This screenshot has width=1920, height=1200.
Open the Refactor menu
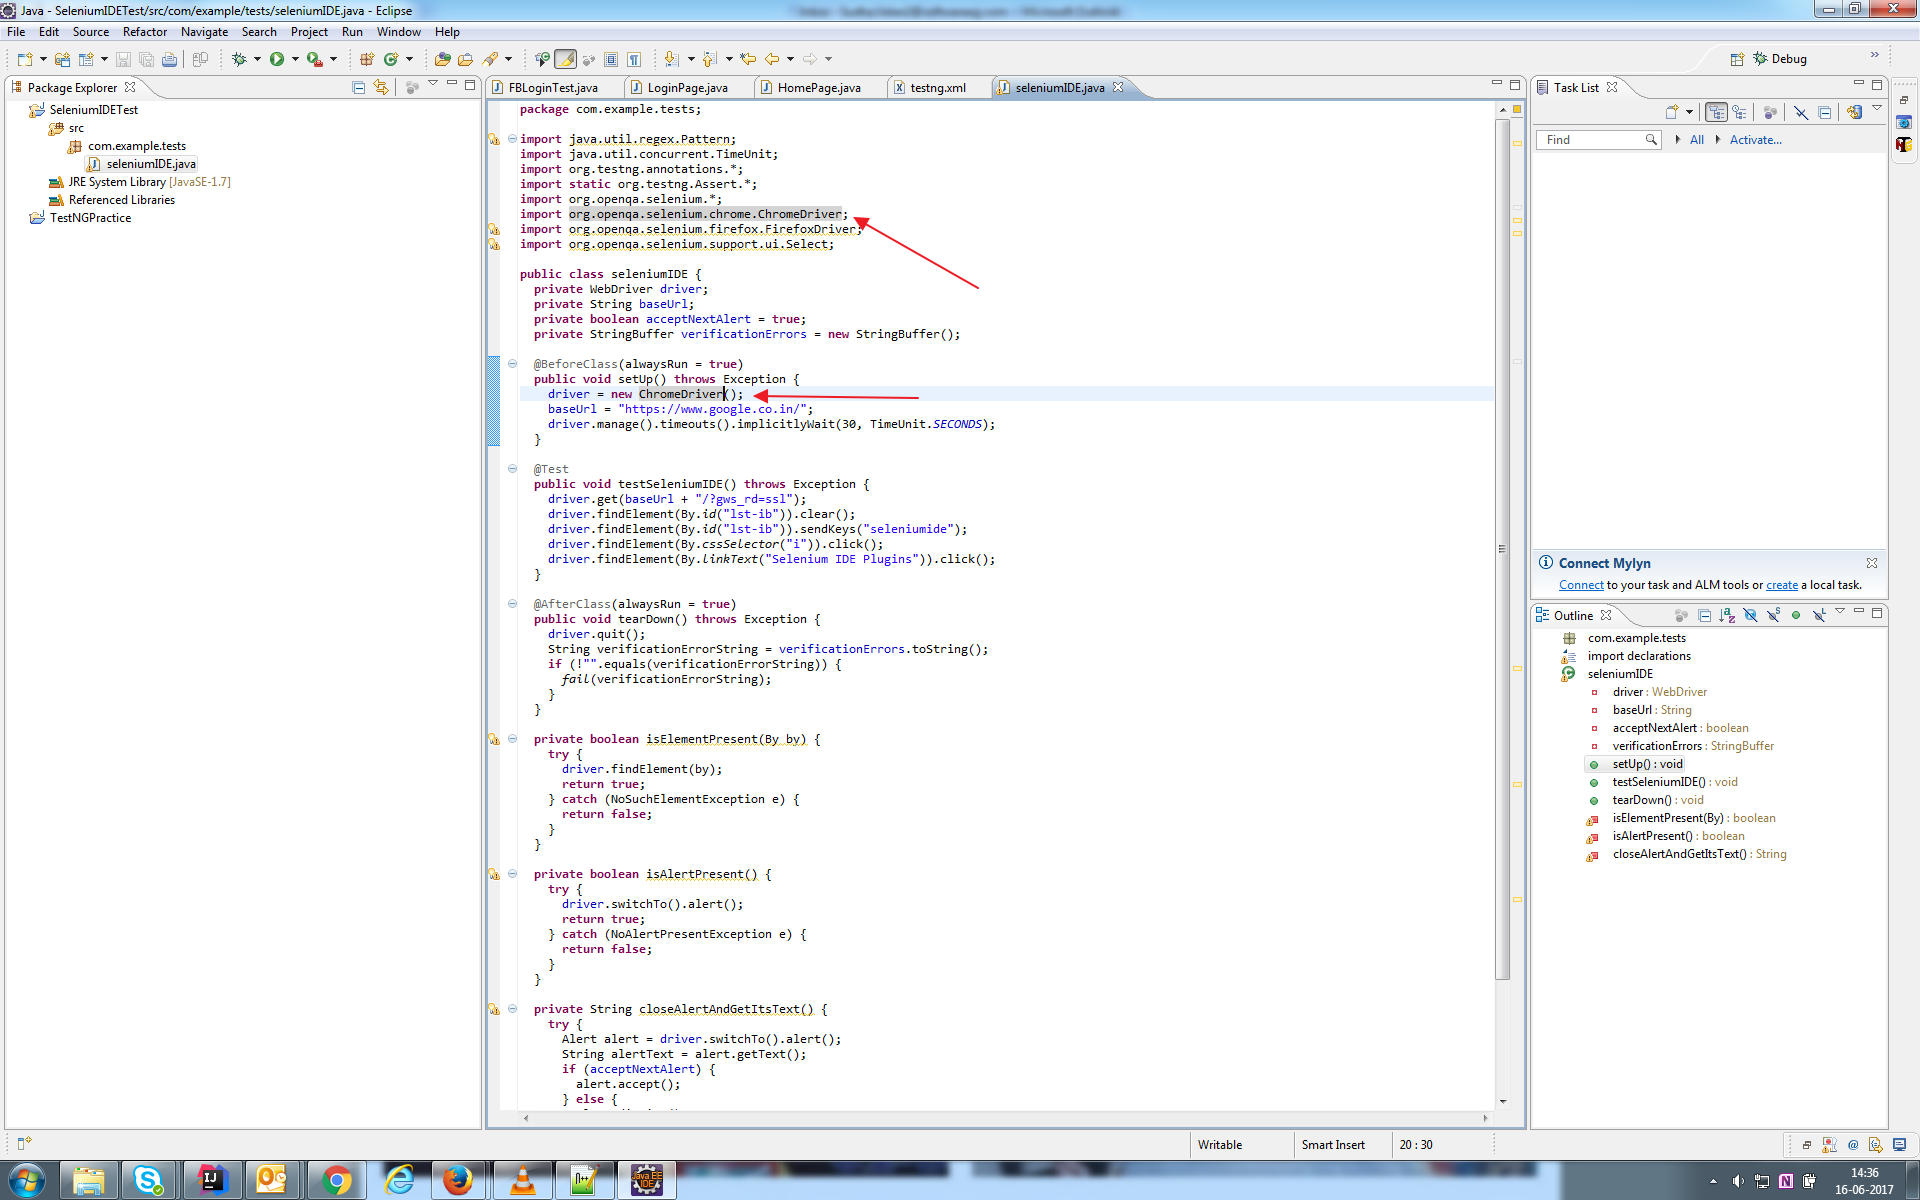[x=144, y=32]
